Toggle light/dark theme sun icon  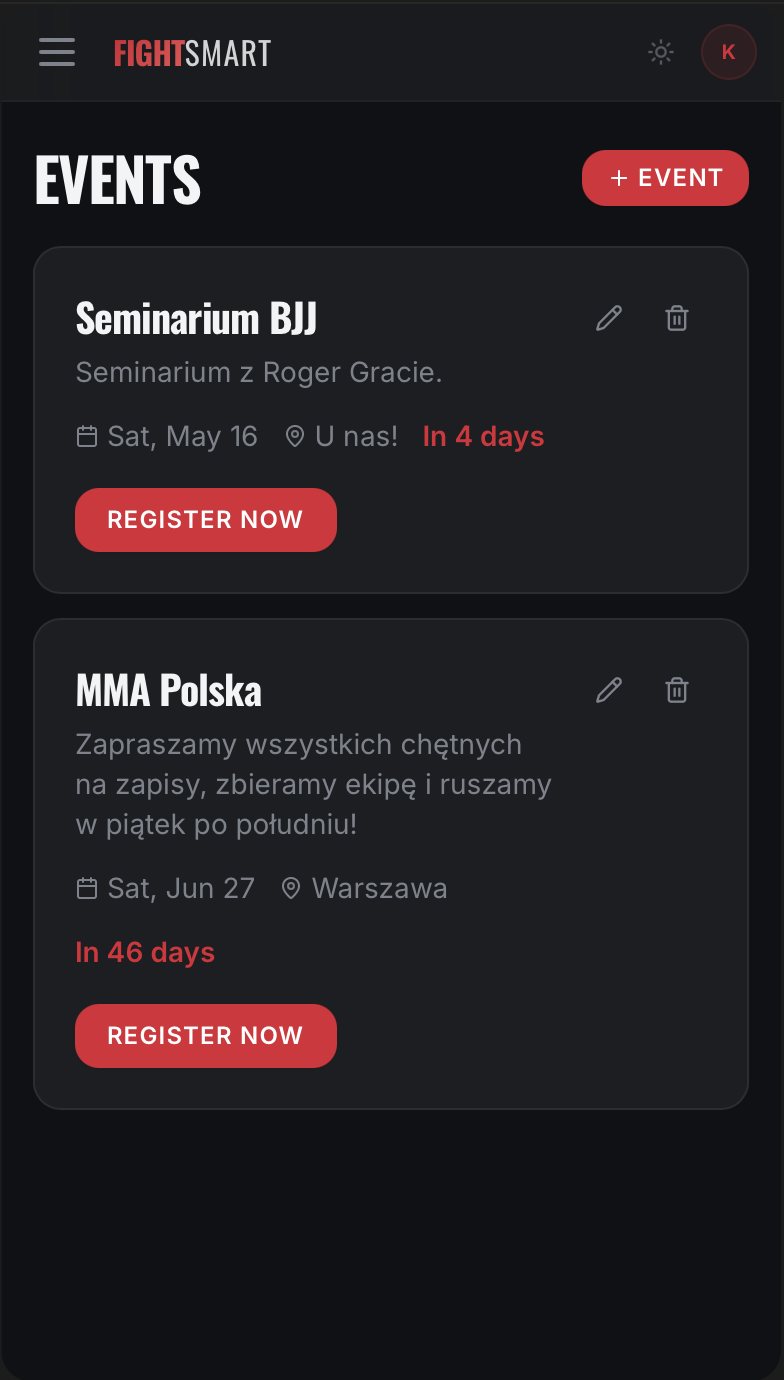coord(661,52)
